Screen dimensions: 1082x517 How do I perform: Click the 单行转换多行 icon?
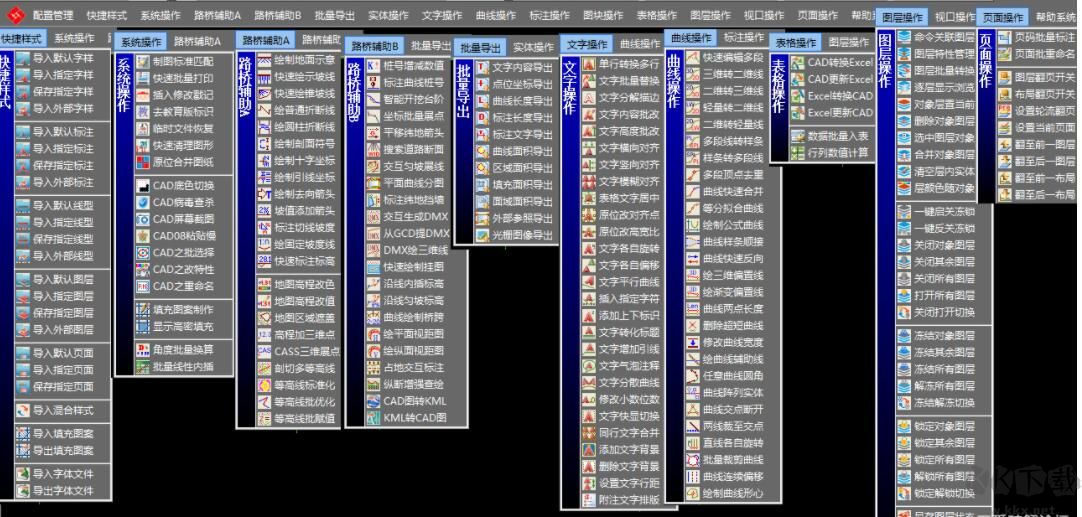589,64
